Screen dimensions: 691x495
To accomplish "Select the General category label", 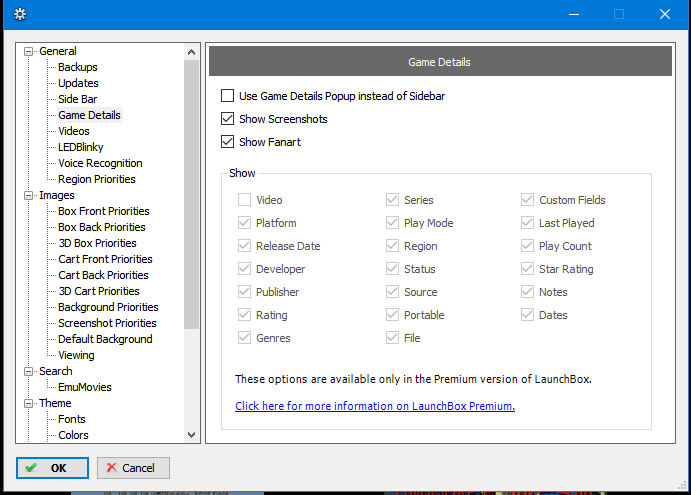I will coord(58,51).
